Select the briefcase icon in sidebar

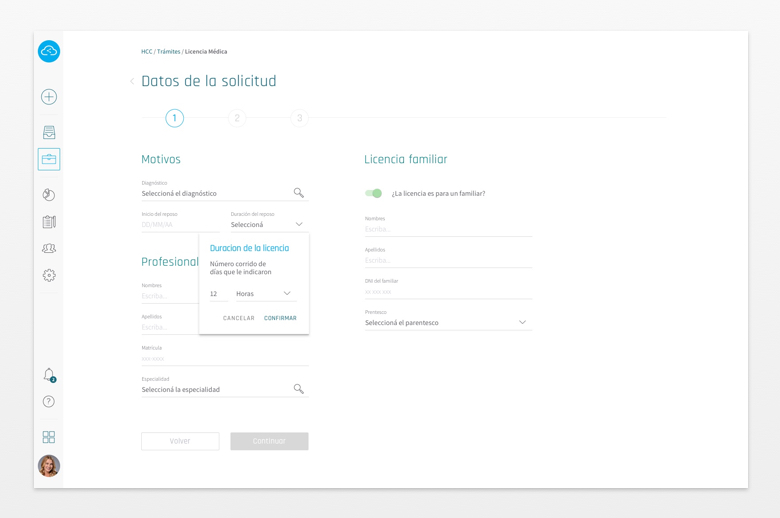(x=49, y=159)
